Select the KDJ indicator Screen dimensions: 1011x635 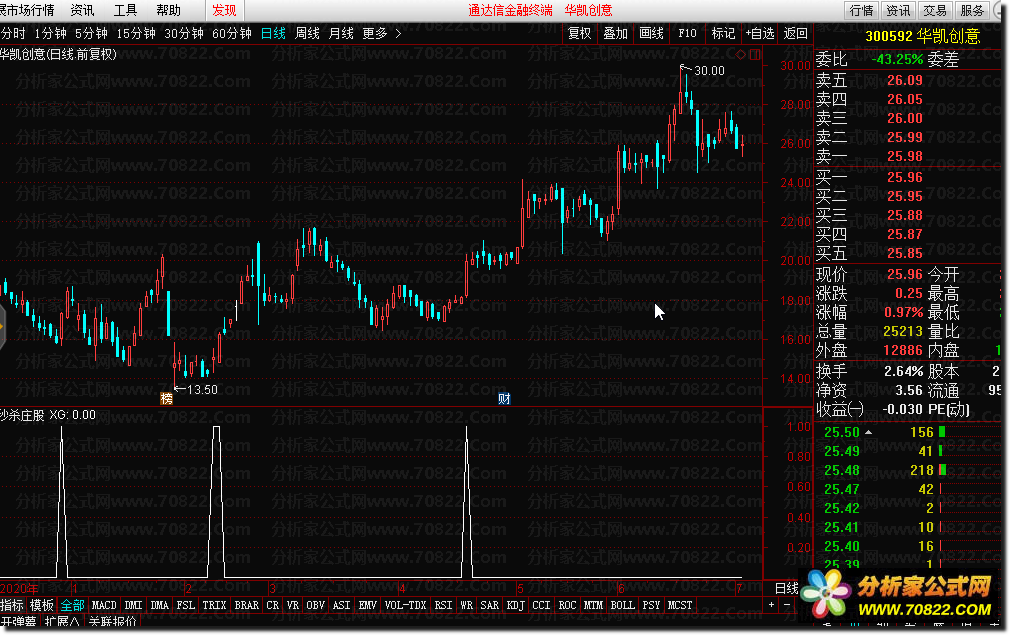tap(515, 605)
